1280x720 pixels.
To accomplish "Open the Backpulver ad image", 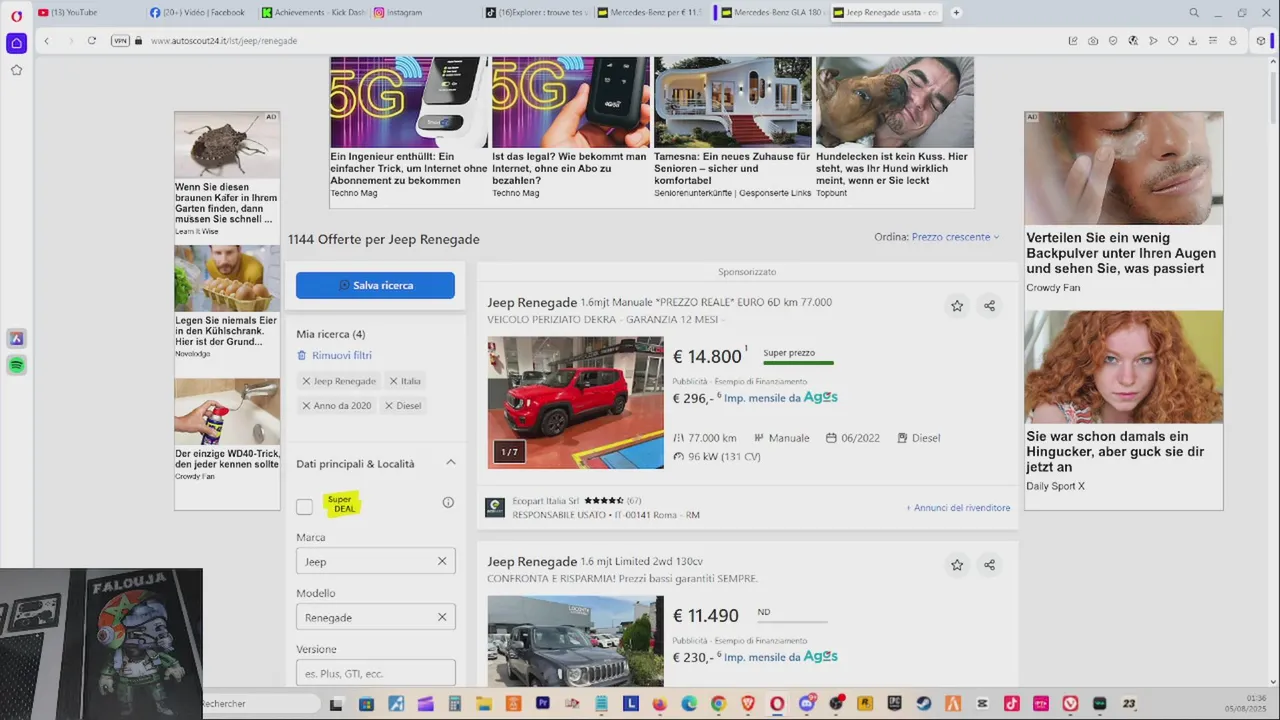I will tap(1123, 168).
